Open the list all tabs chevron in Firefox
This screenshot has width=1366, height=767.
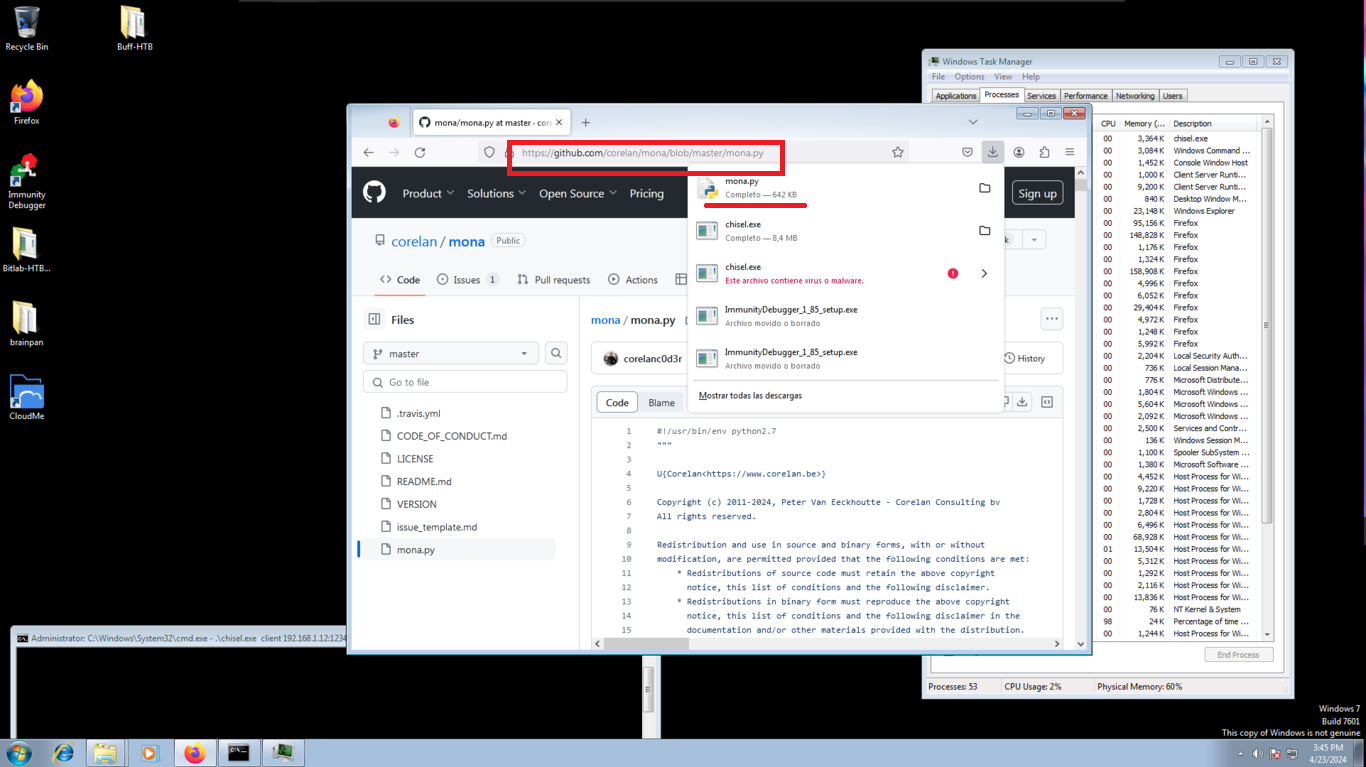[x=973, y=122]
